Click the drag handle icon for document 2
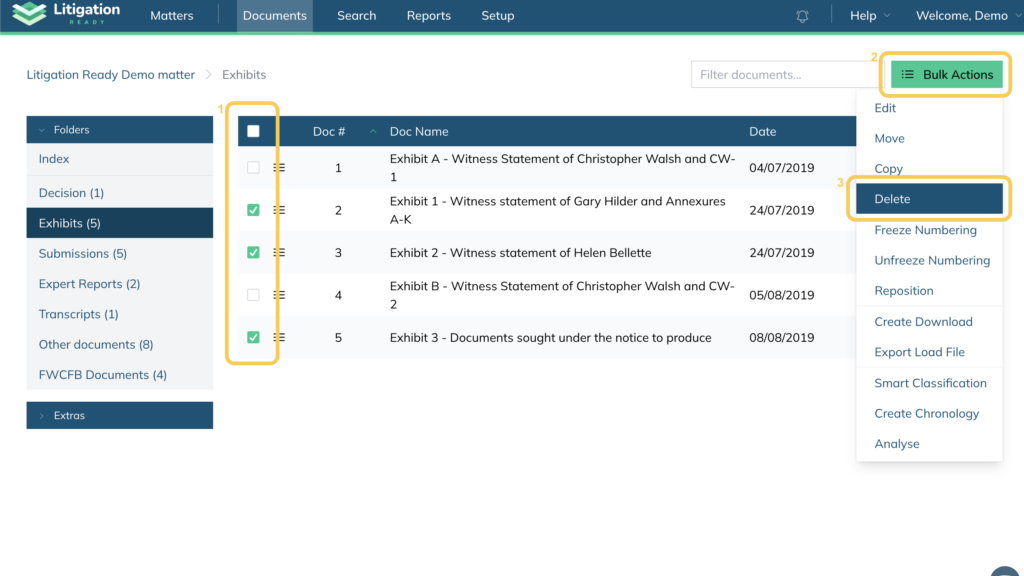The height and width of the screenshot is (576, 1024). (x=279, y=210)
